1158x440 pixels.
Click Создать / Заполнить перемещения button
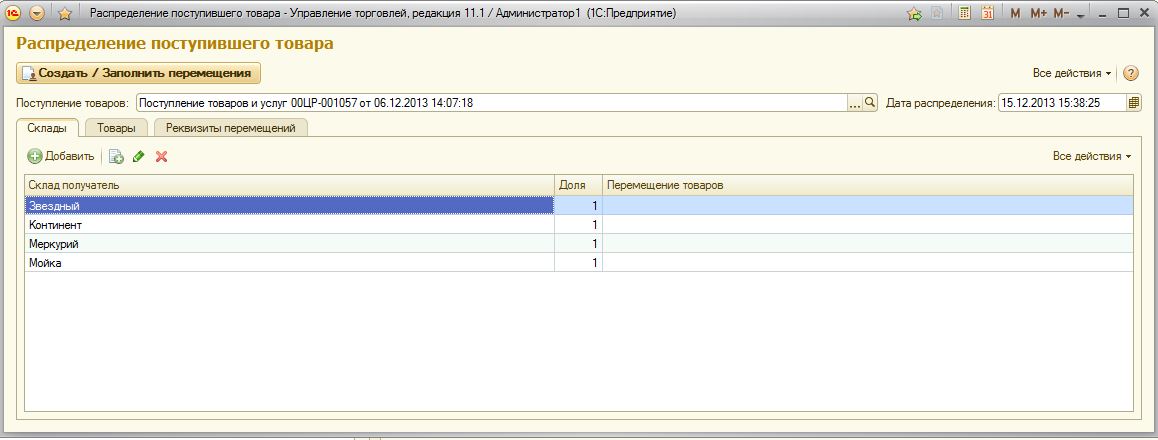coord(138,73)
